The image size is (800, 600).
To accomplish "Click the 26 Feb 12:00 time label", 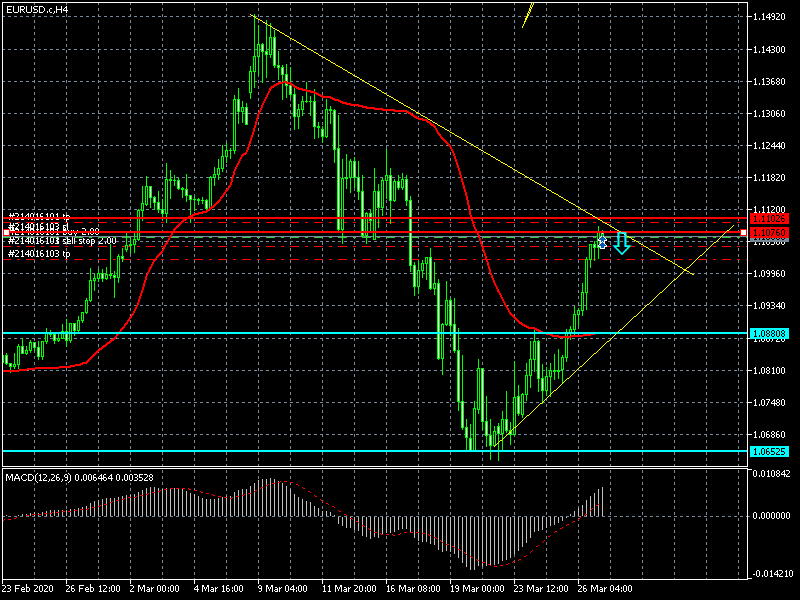I will [x=93, y=588].
